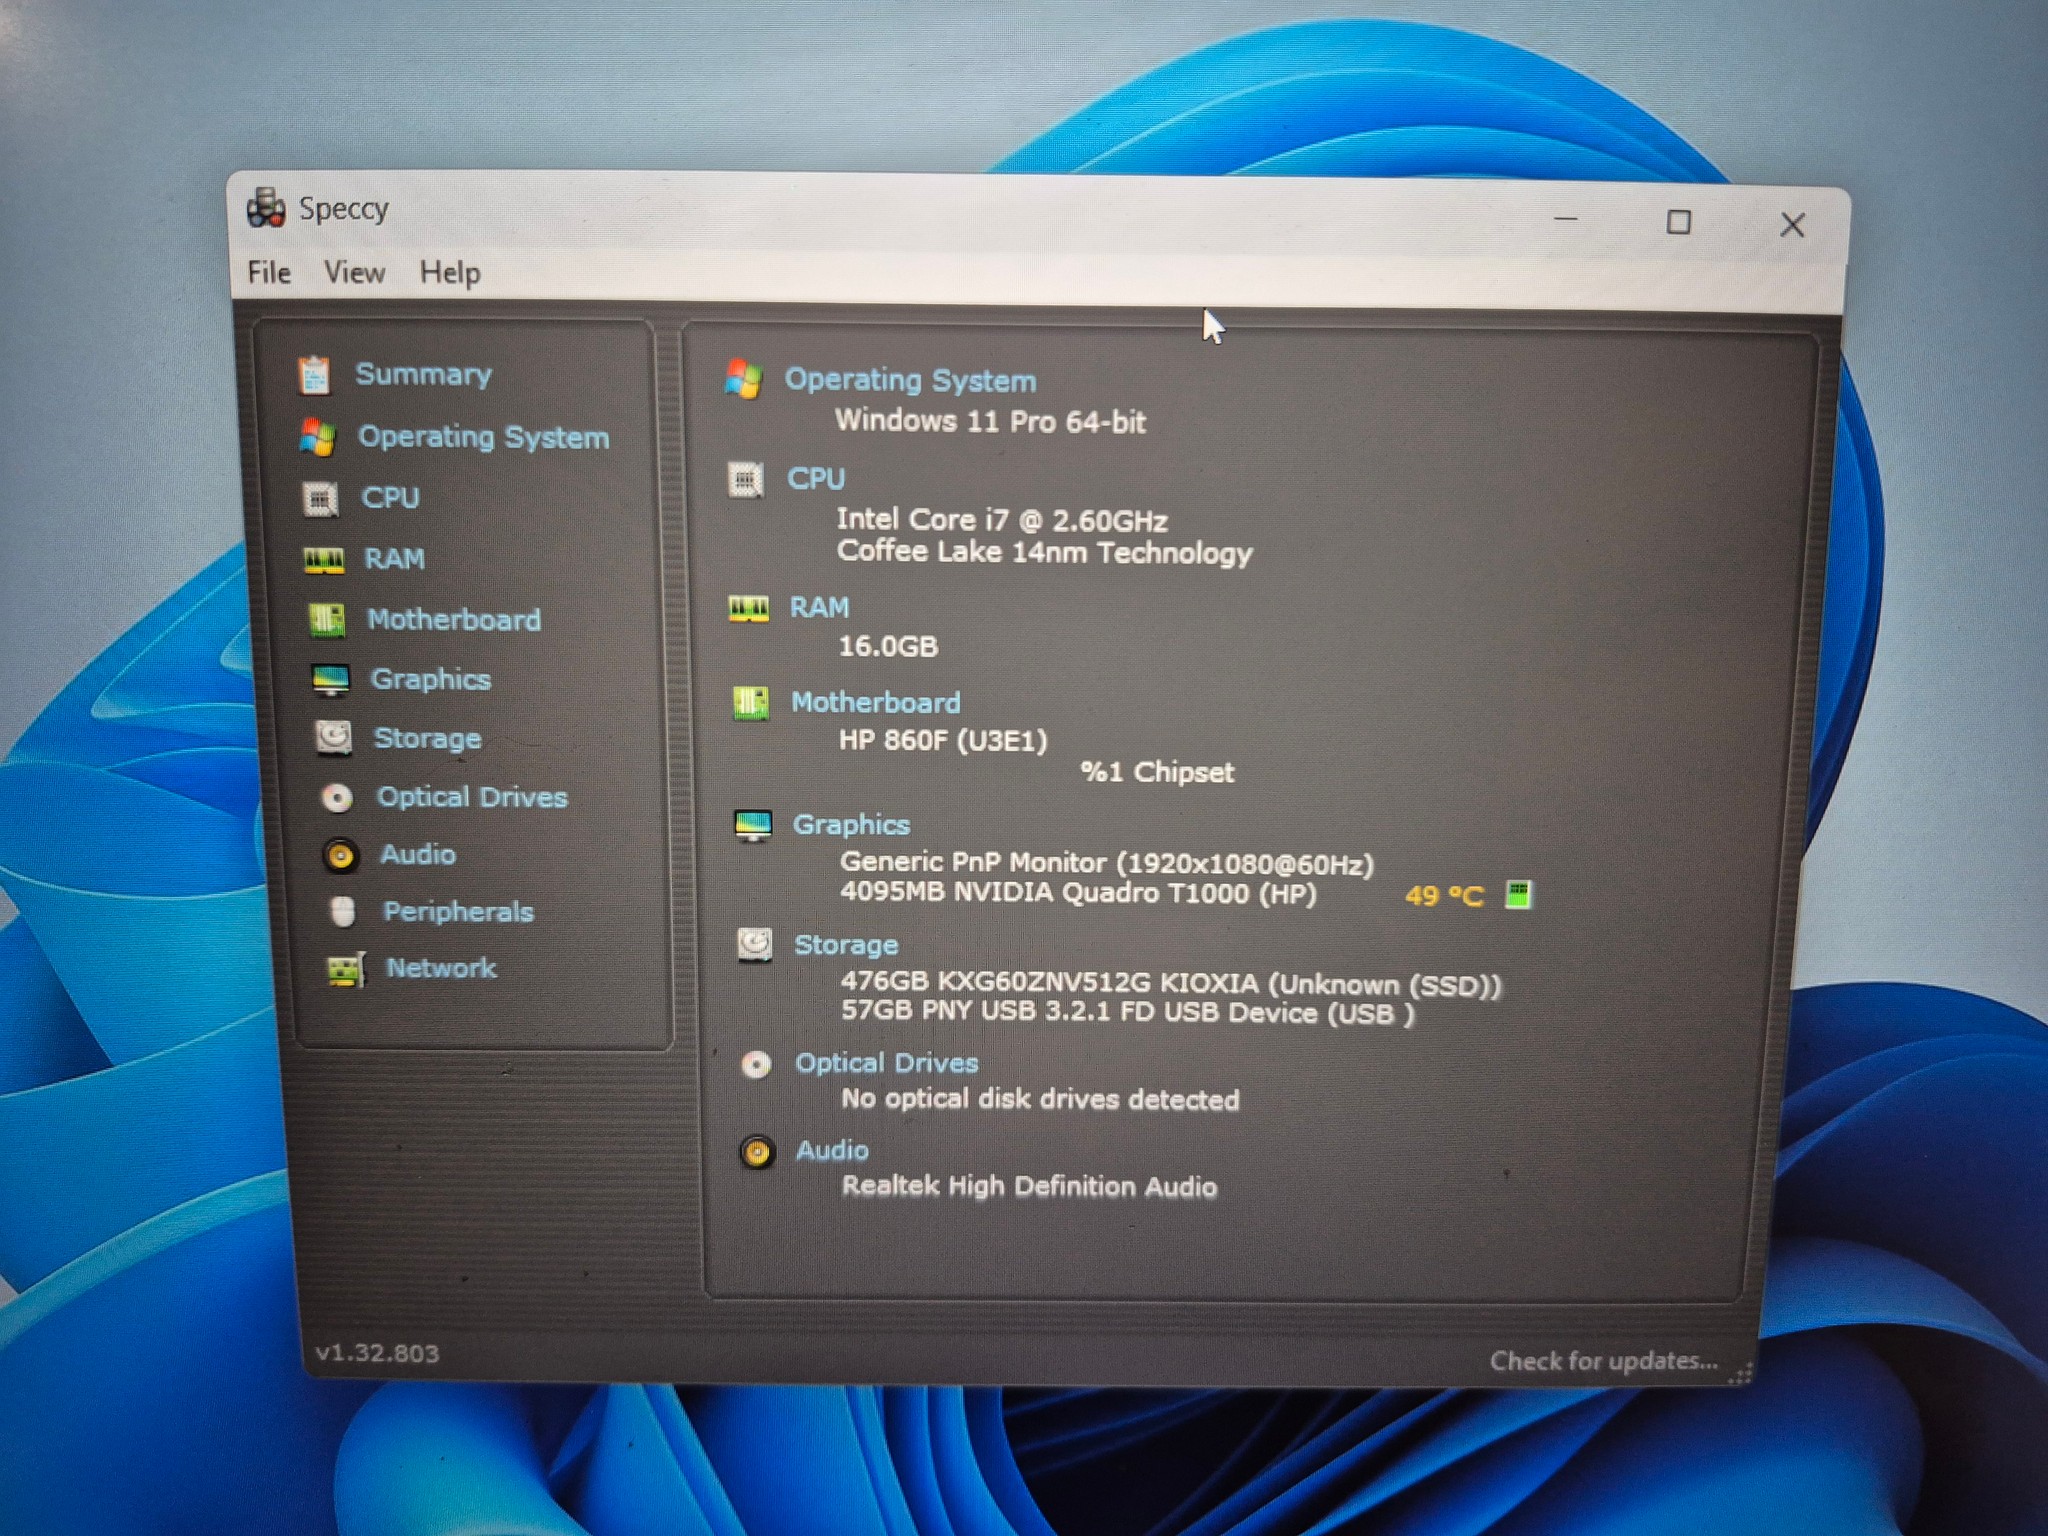Open Motherboard section via sidebar board icon
2048x1536 pixels.
click(x=327, y=620)
